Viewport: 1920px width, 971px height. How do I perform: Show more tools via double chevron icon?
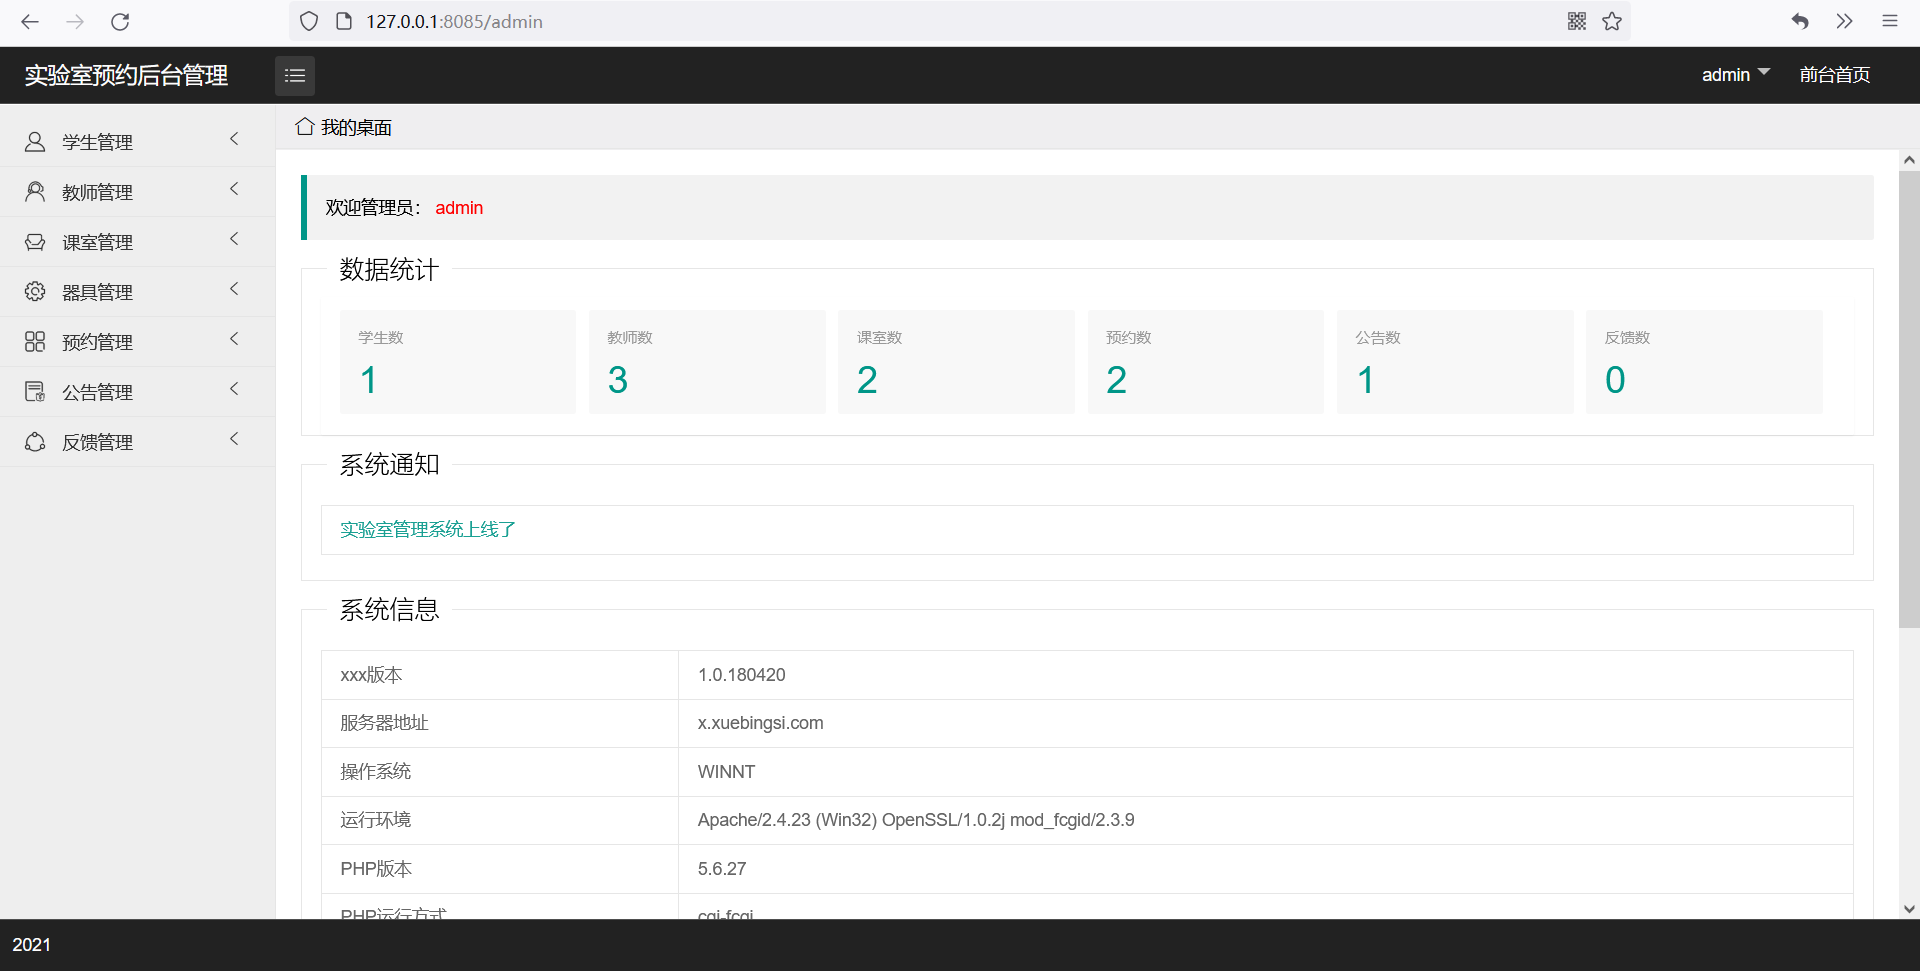pyautogui.click(x=1845, y=22)
